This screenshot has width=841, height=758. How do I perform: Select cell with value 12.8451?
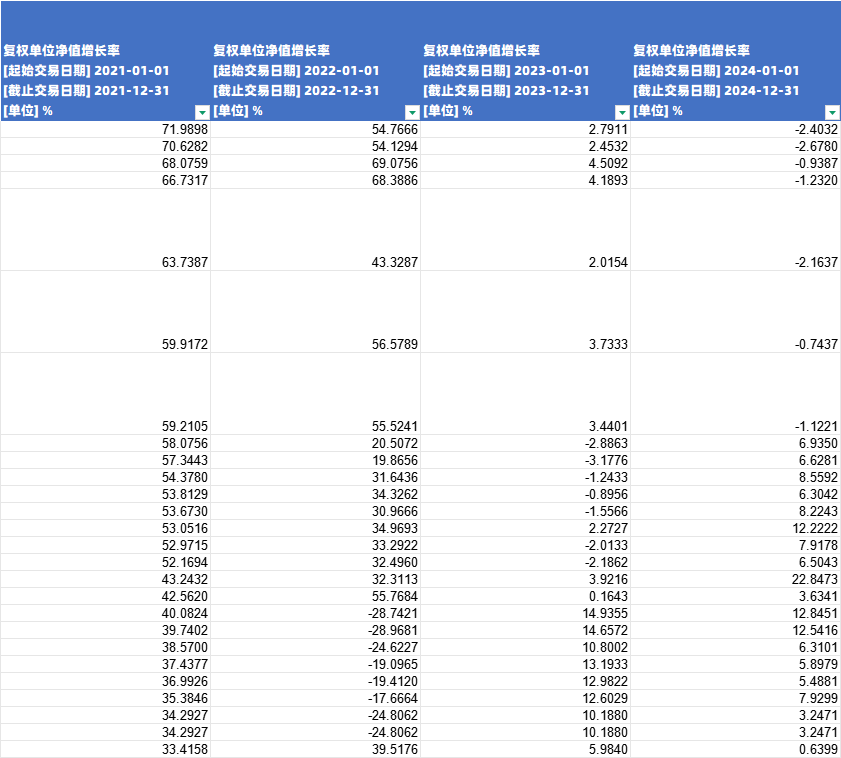click(x=735, y=613)
